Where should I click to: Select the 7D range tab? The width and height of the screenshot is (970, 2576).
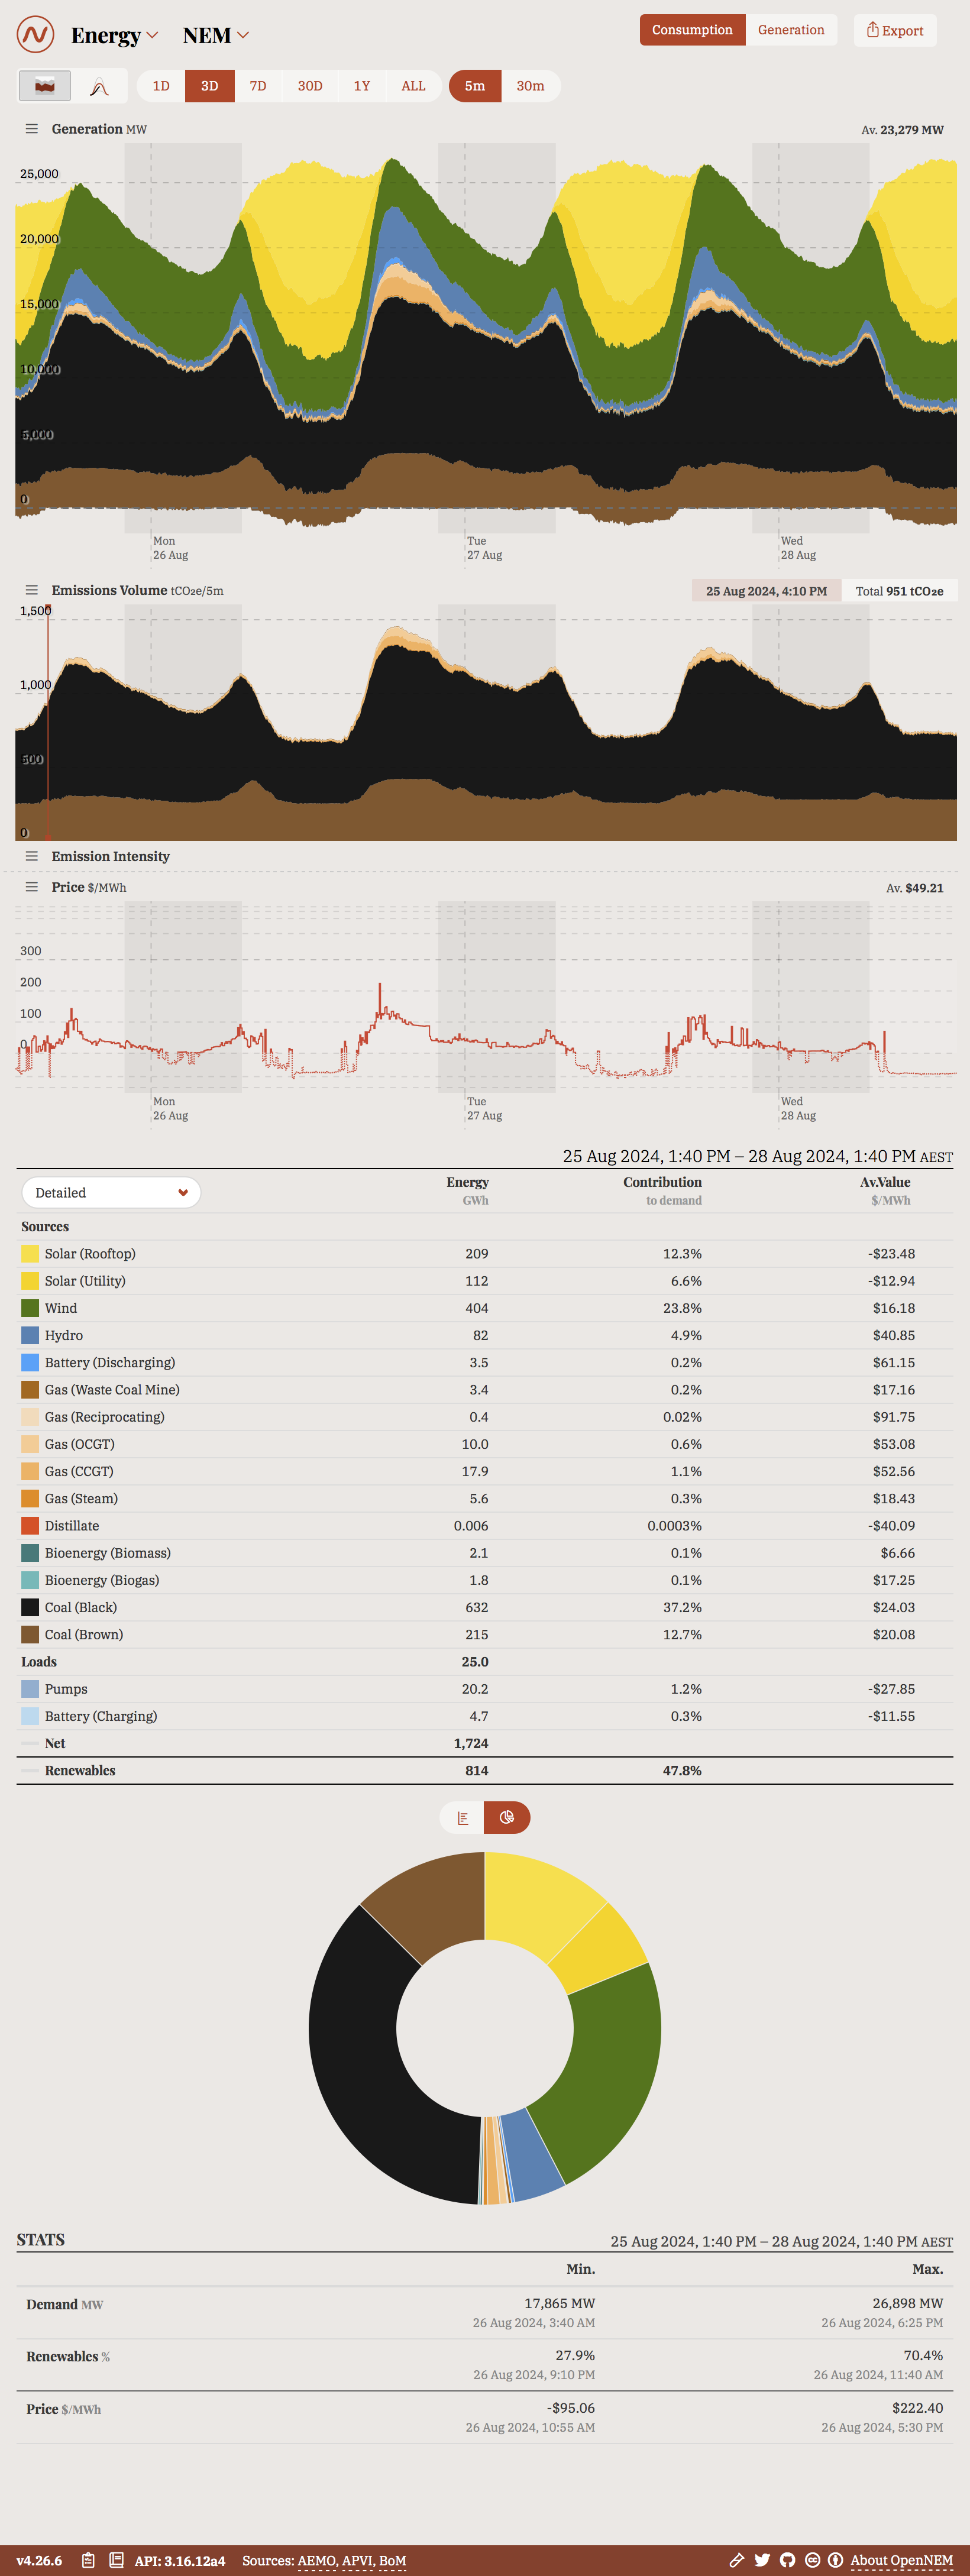(x=258, y=86)
